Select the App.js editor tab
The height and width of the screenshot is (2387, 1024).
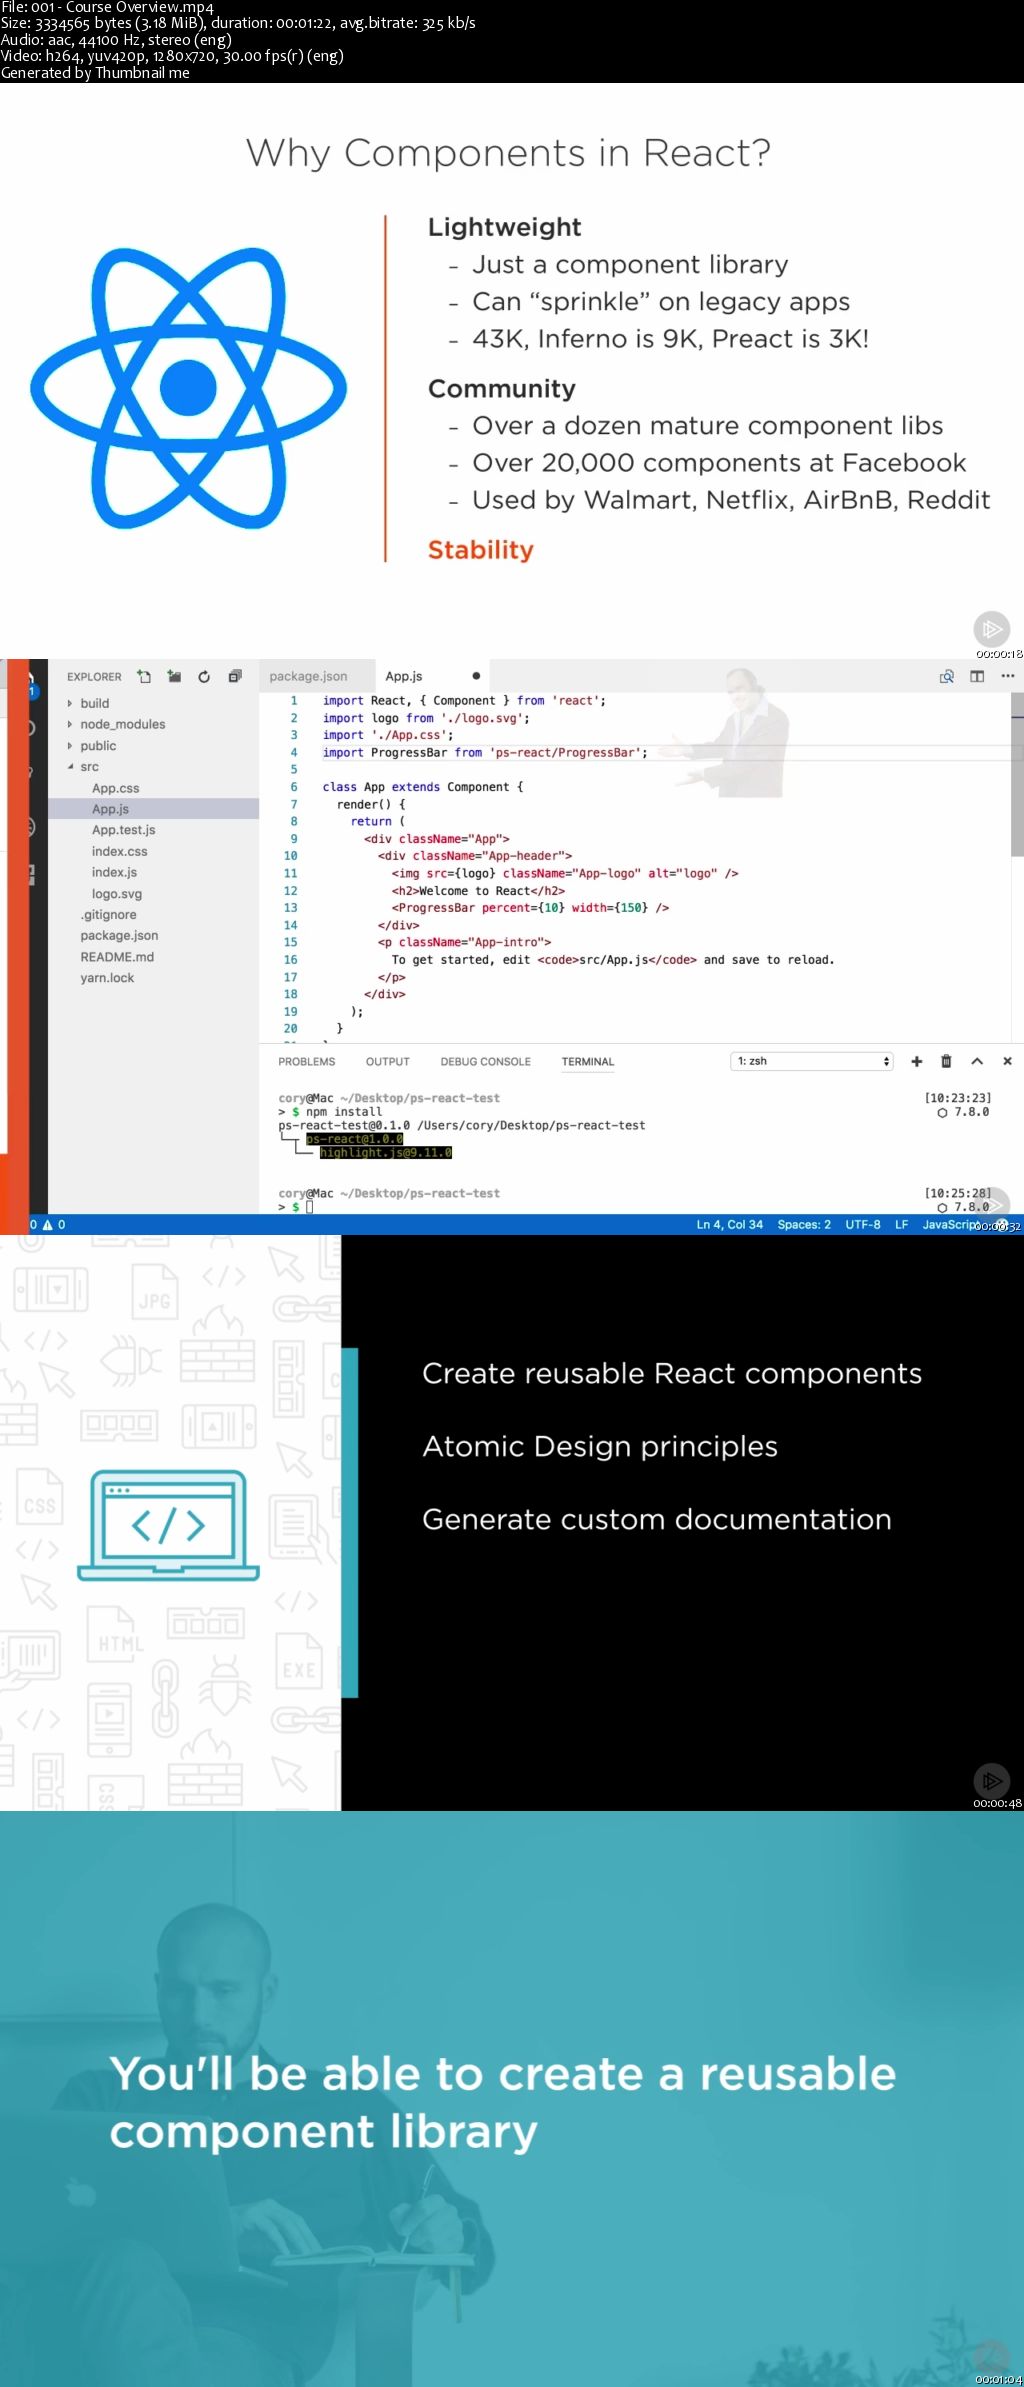404,677
